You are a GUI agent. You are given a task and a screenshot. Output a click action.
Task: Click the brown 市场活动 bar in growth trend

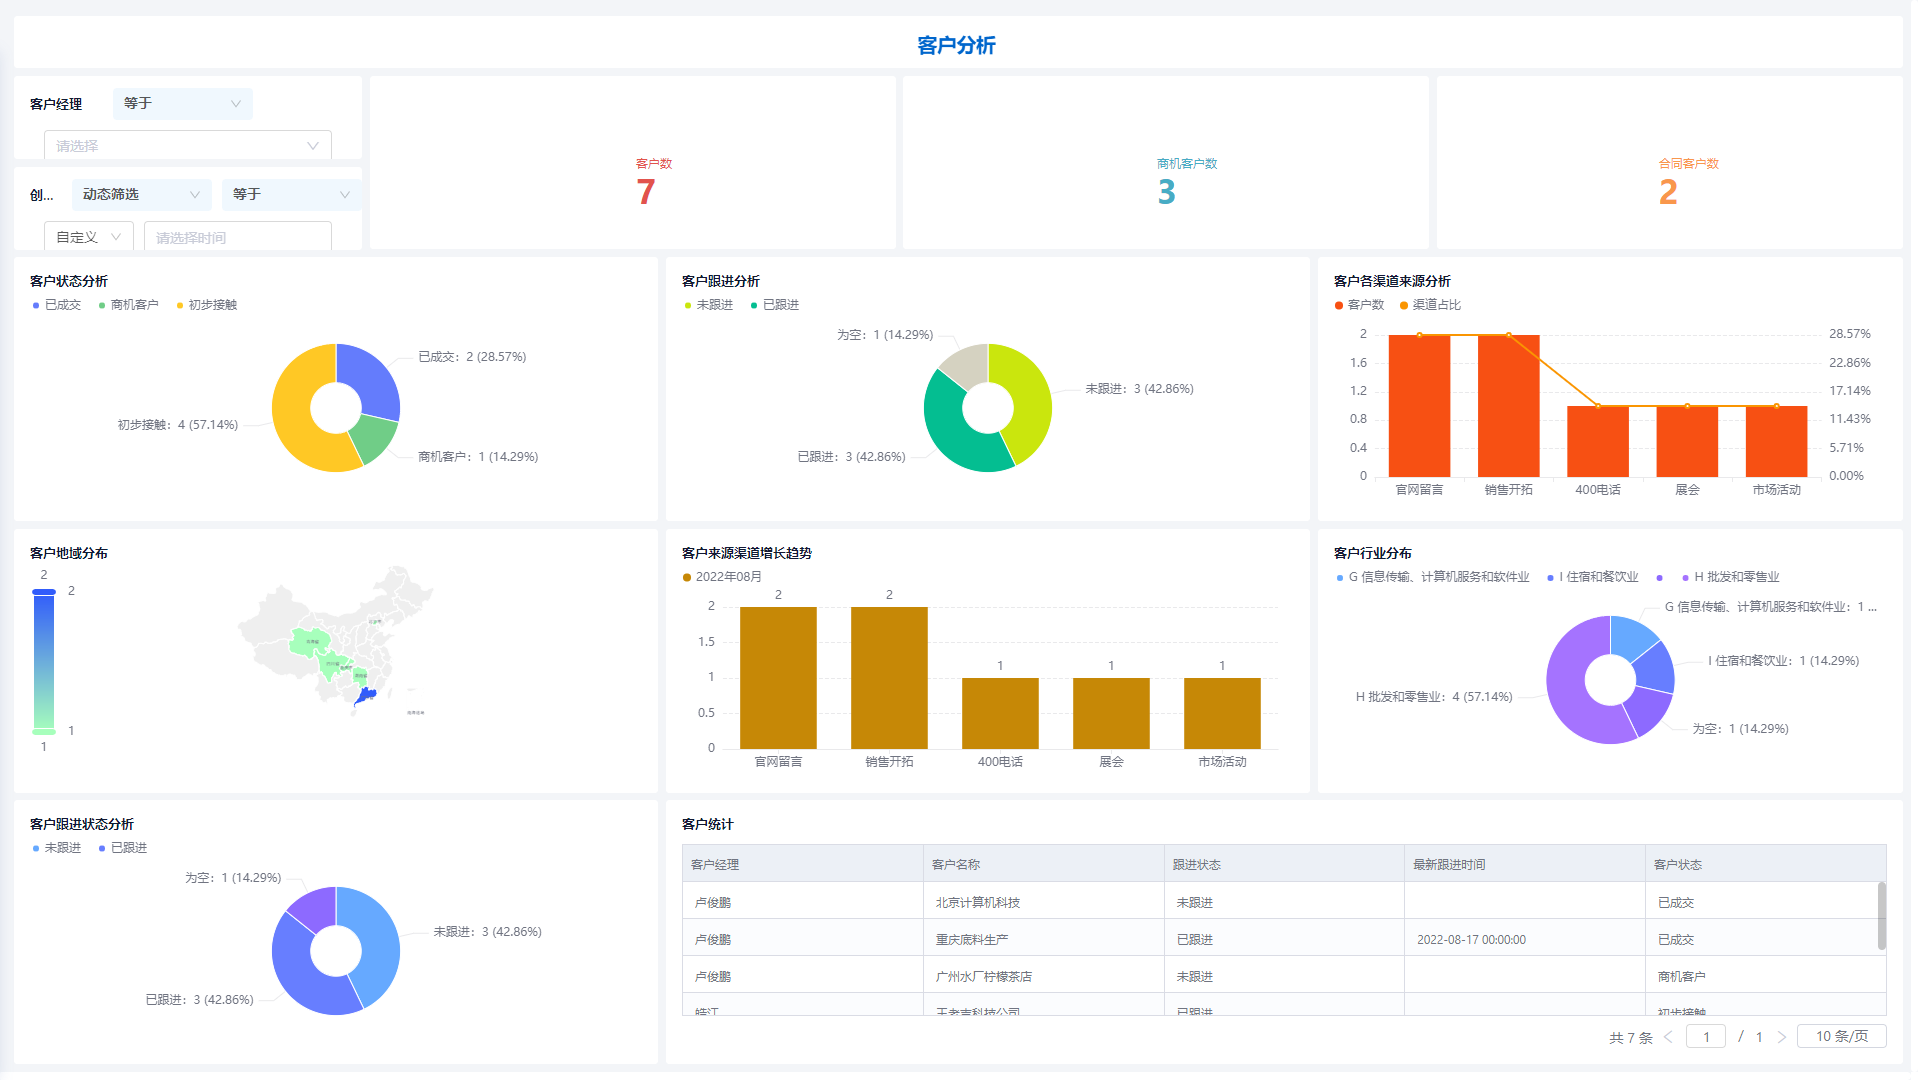[1222, 713]
